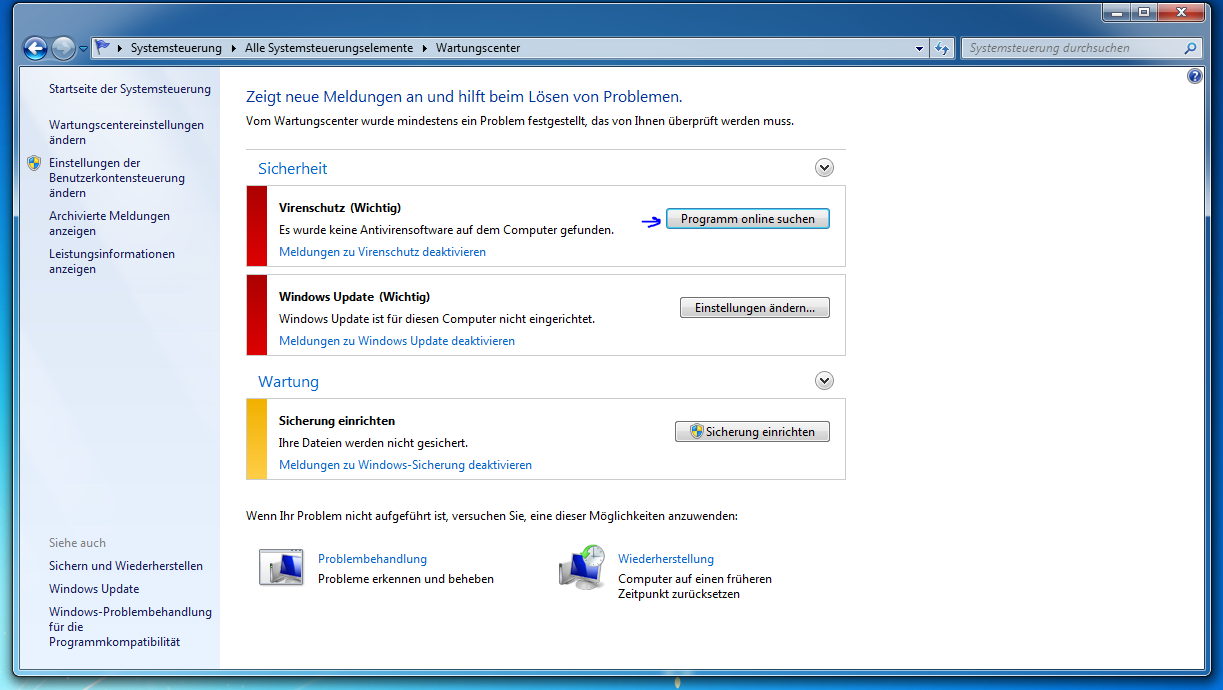Close the Wartungscenter window
The height and width of the screenshot is (690, 1223).
click(x=1180, y=12)
